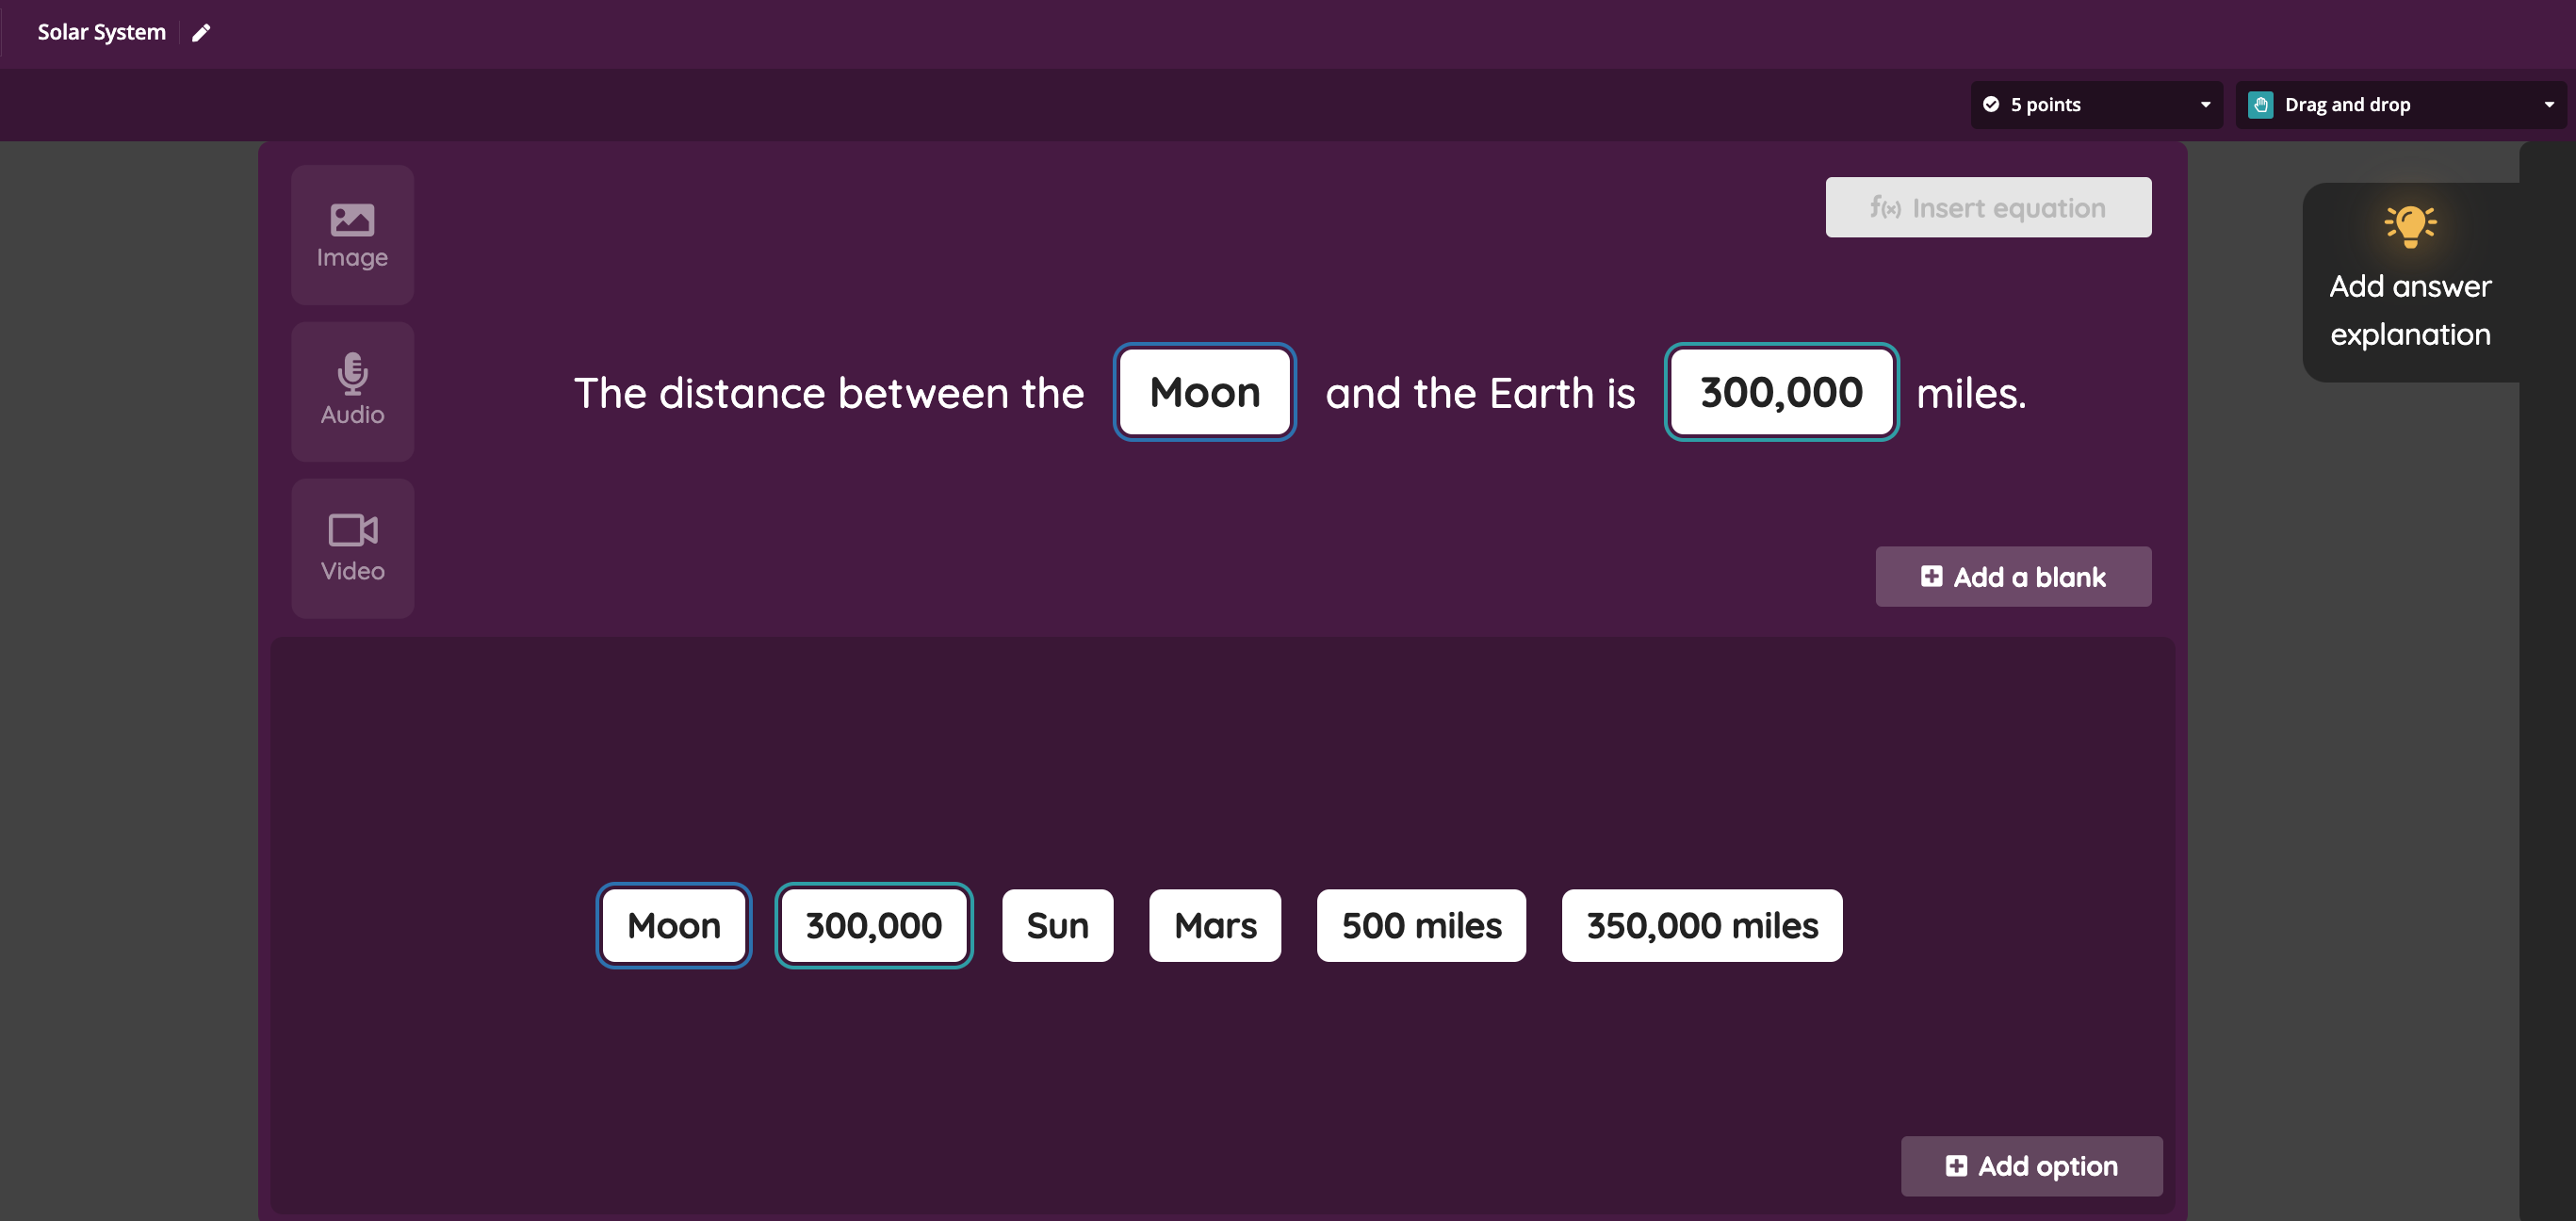Click the 300,000 answer option chip
The height and width of the screenshot is (1221, 2576).
(x=873, y=926)
